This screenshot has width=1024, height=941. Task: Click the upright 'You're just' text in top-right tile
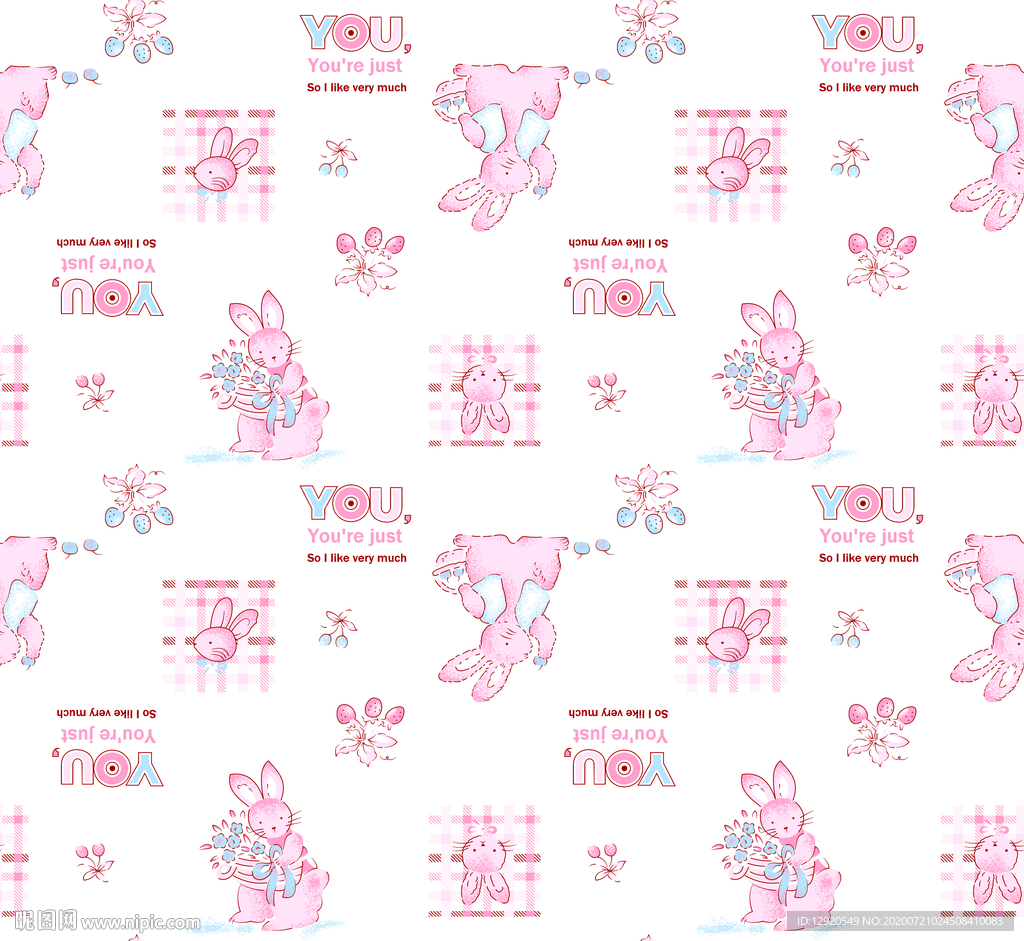[867, 66]
